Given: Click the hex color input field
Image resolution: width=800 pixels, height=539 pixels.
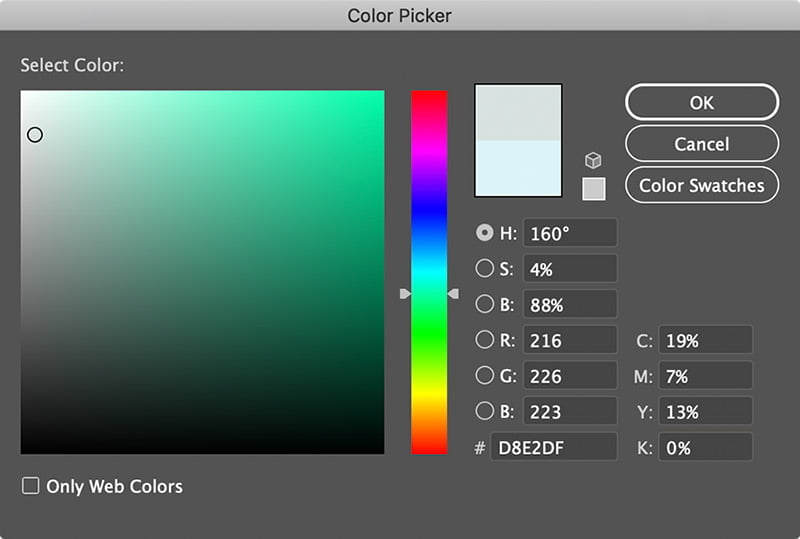Looking at the screenshot, I should tap(553, 447).
